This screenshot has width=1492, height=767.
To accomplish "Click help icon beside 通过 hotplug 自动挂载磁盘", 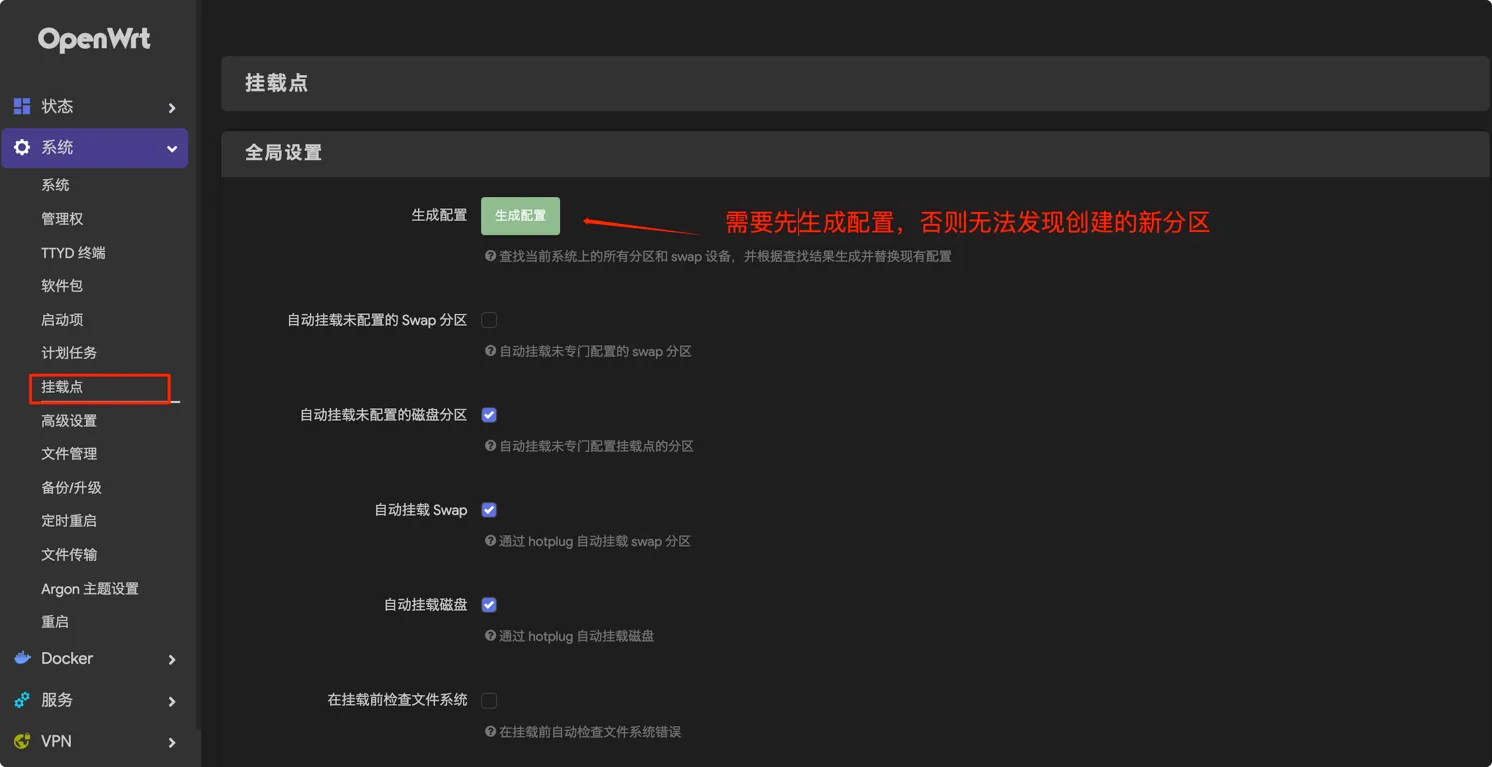I will (491, 636).
